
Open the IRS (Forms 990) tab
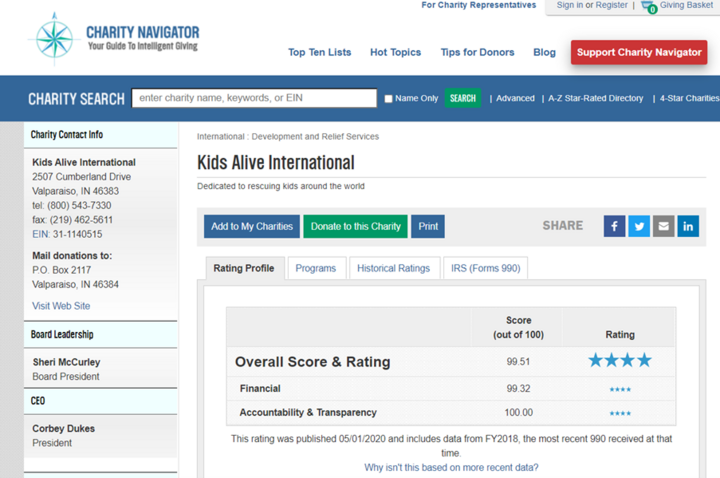click(485, 268)
